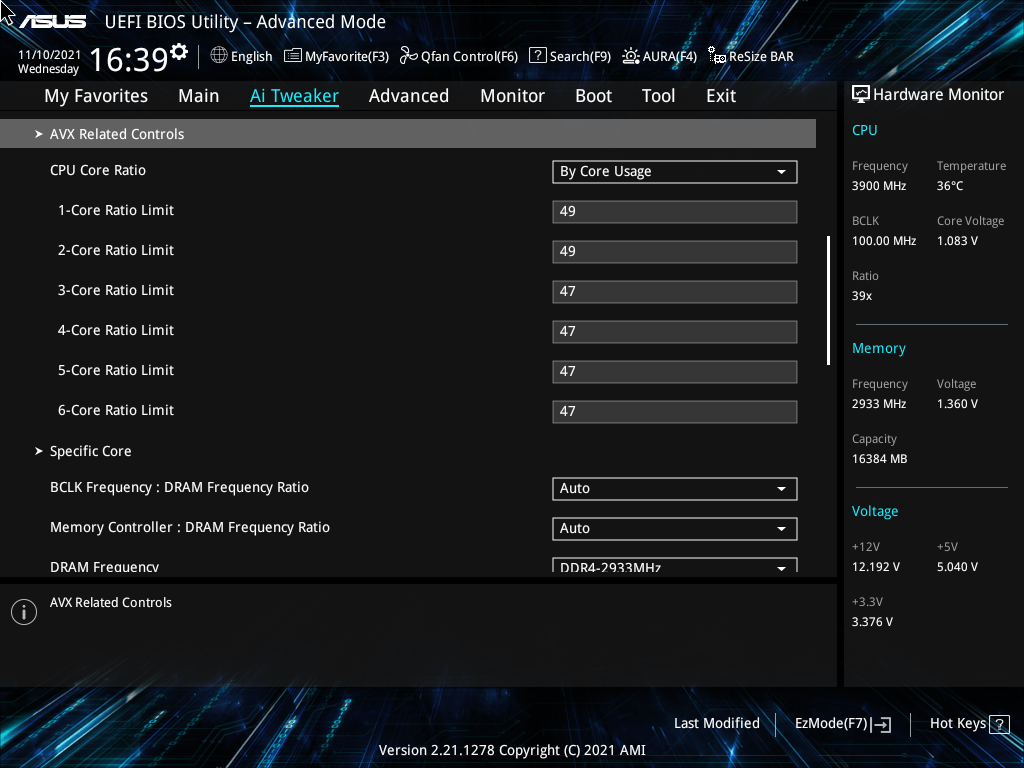Go to the Advanced tab

[x=409, y=96]
